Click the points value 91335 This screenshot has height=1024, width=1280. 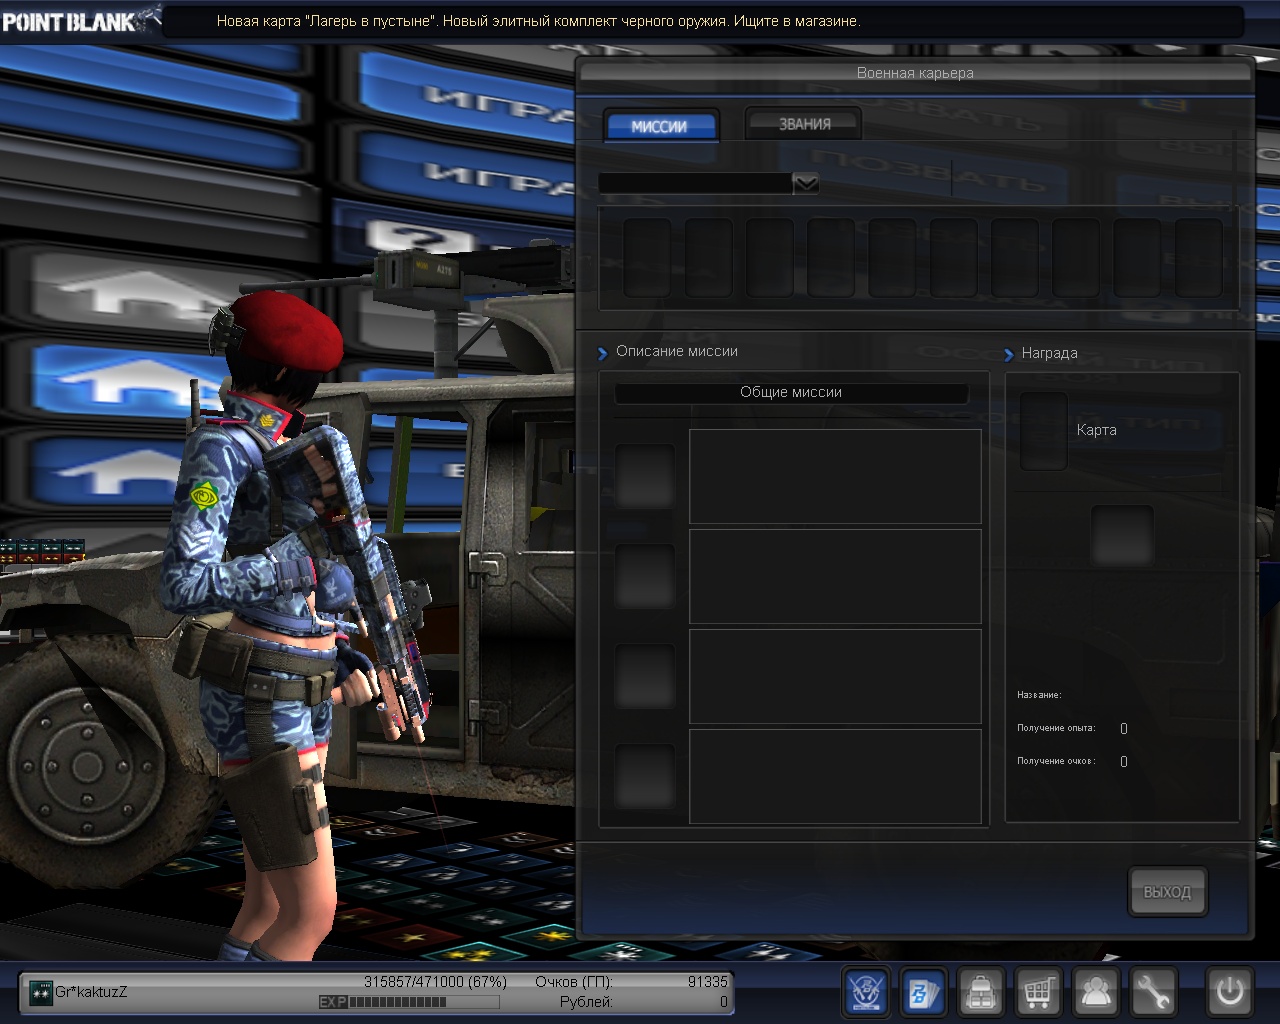[708, 982]
